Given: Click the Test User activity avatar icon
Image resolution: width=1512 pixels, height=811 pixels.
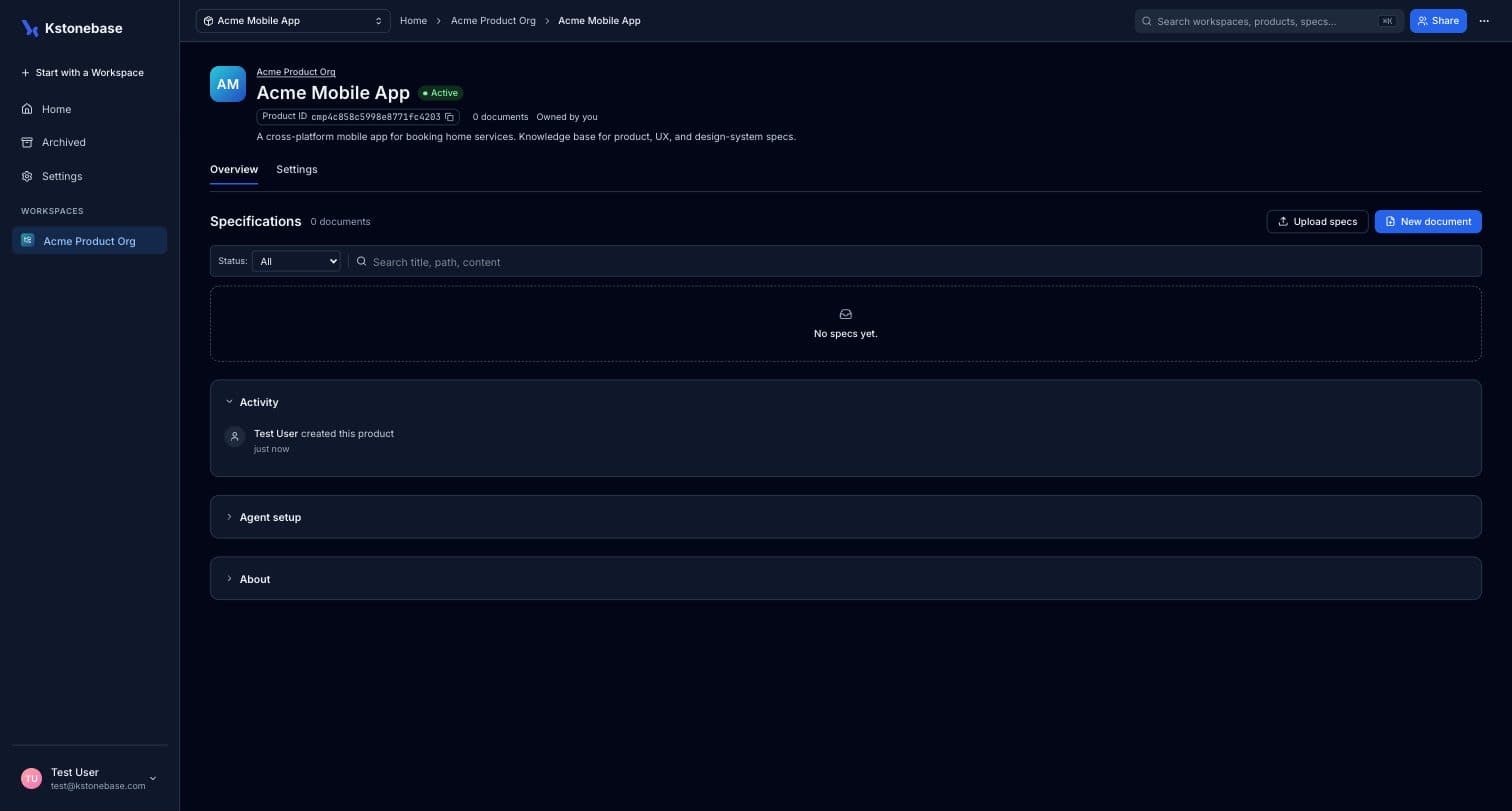Looking at the screenshot, I should coord(234,437).
